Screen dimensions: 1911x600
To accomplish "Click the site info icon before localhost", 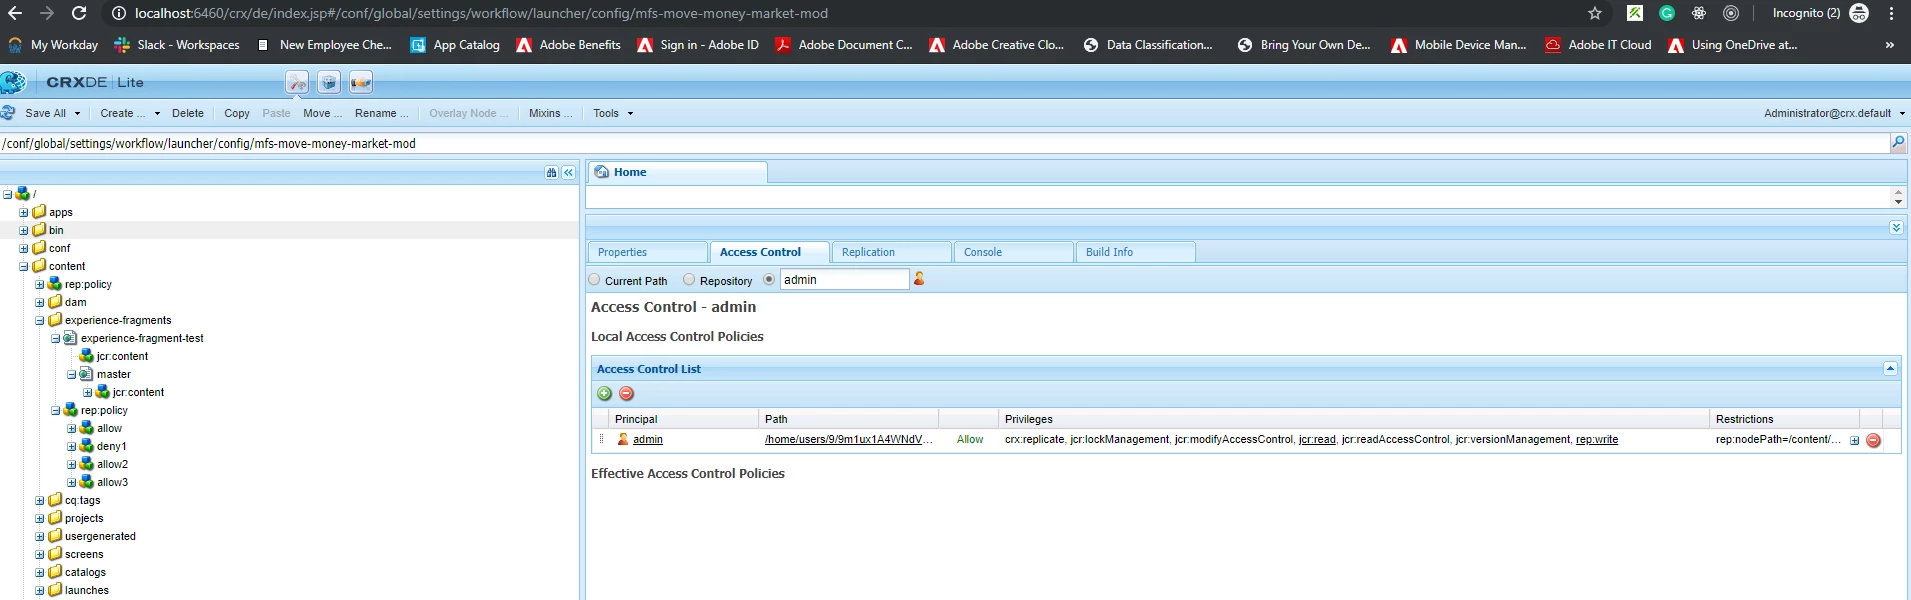I will coord(119,13).
